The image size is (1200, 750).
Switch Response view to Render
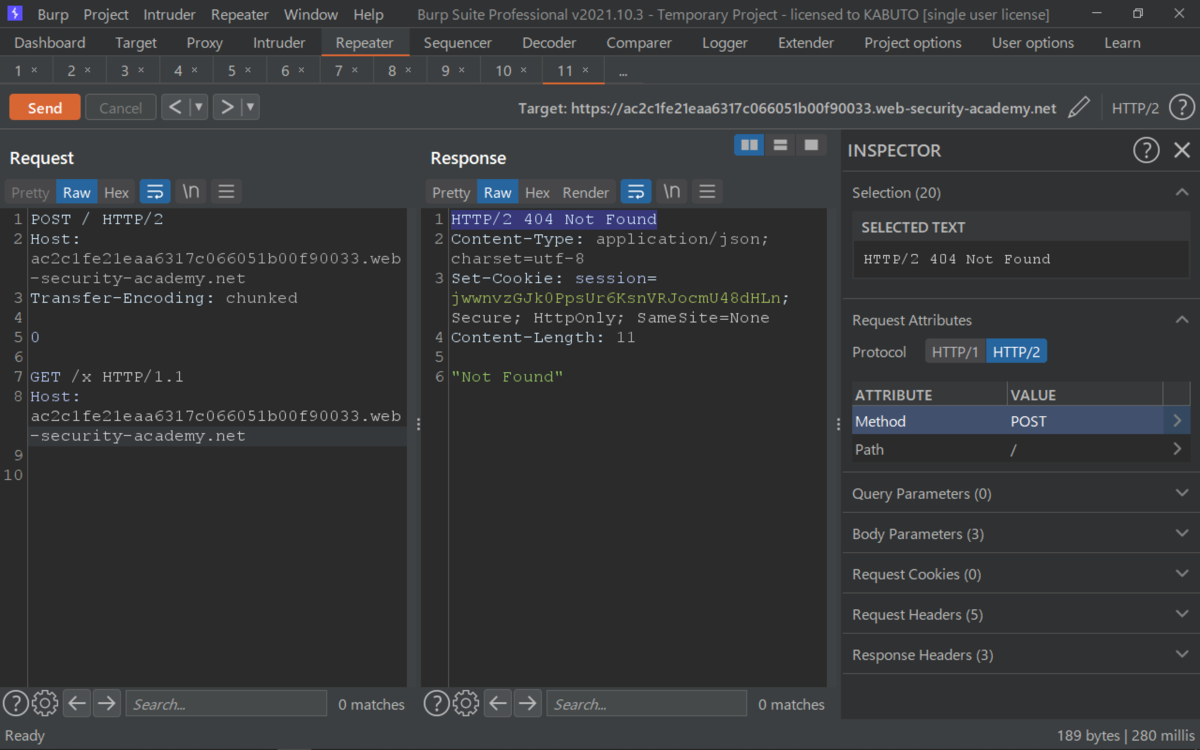pos(586,193)
